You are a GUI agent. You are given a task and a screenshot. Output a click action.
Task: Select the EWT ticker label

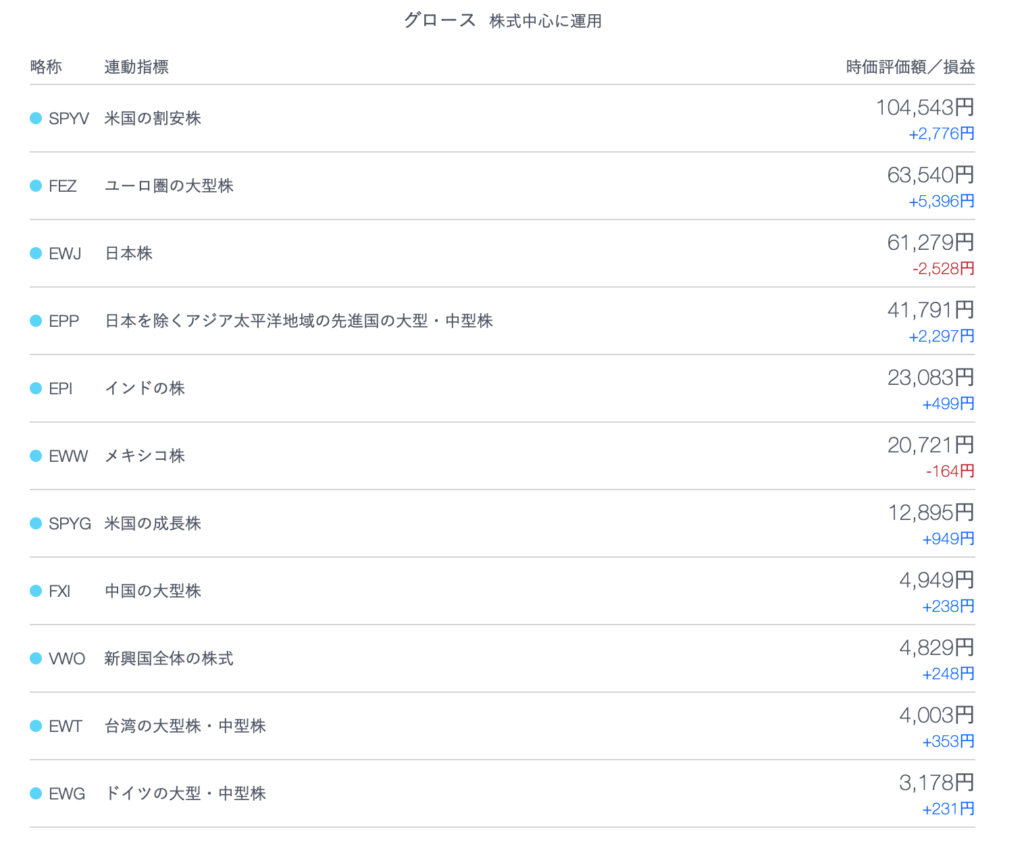(x=65, y=726)
